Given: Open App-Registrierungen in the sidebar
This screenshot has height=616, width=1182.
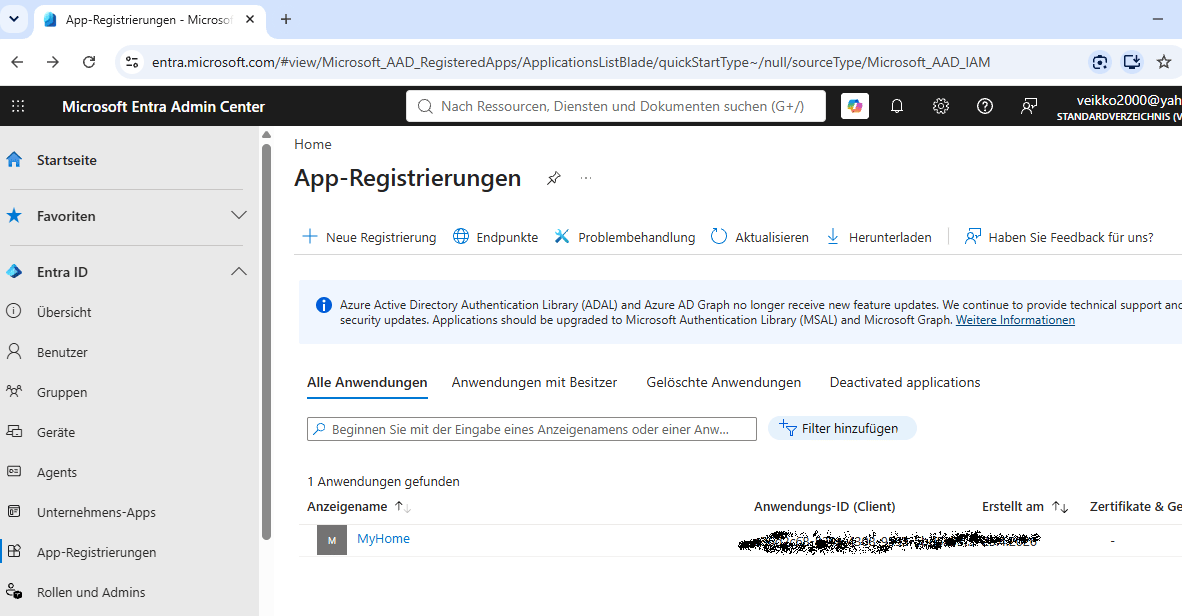Looking at the screenshot, I should 96,552.
